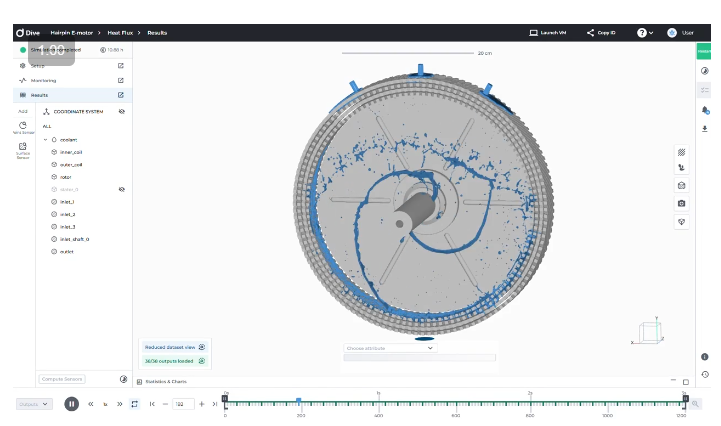Viewport: 721px width, 426px height.
Task: Click the blue timeline playhead marker
Action: (298, 401)
